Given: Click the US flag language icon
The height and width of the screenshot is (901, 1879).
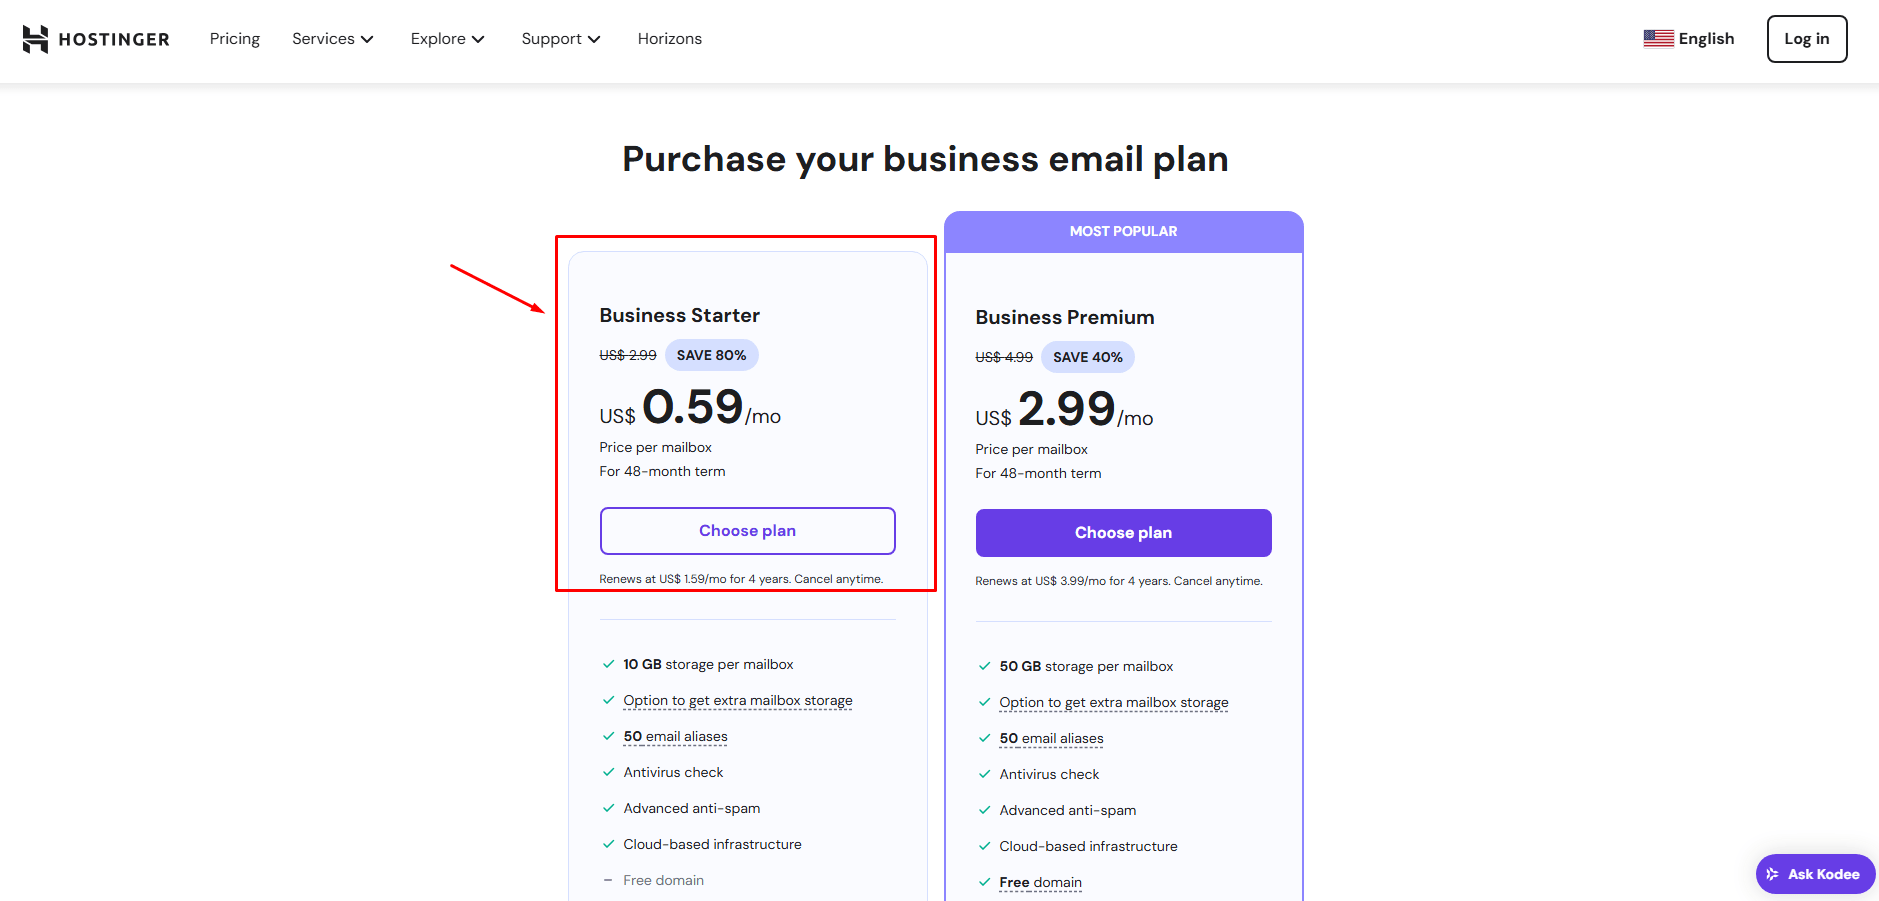Looking at the screenshot, I should click(1658, 39).
